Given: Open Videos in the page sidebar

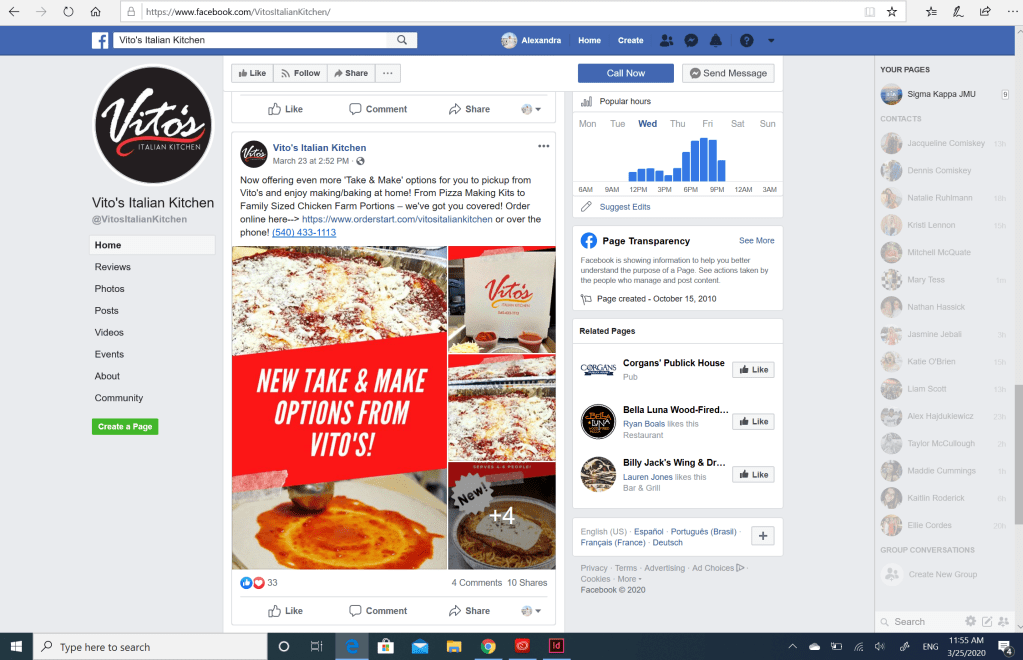Looking at the screenshot, I should coord(109,332).
